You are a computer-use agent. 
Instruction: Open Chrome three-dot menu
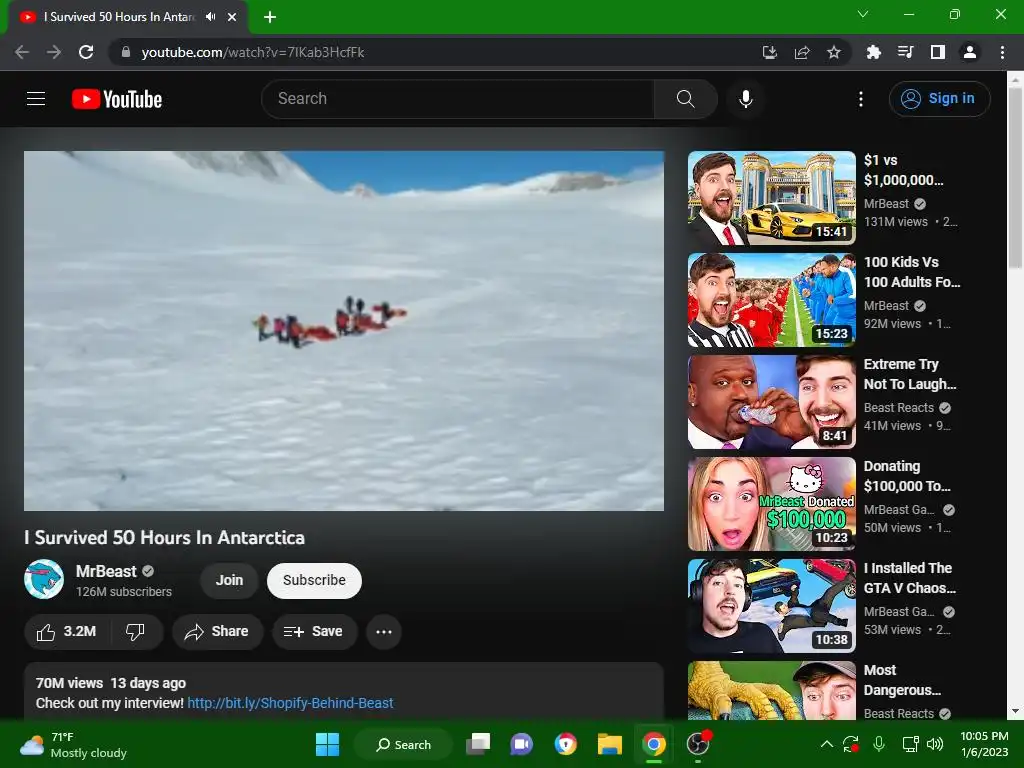pyautogui.click(x=1002, y=52)
